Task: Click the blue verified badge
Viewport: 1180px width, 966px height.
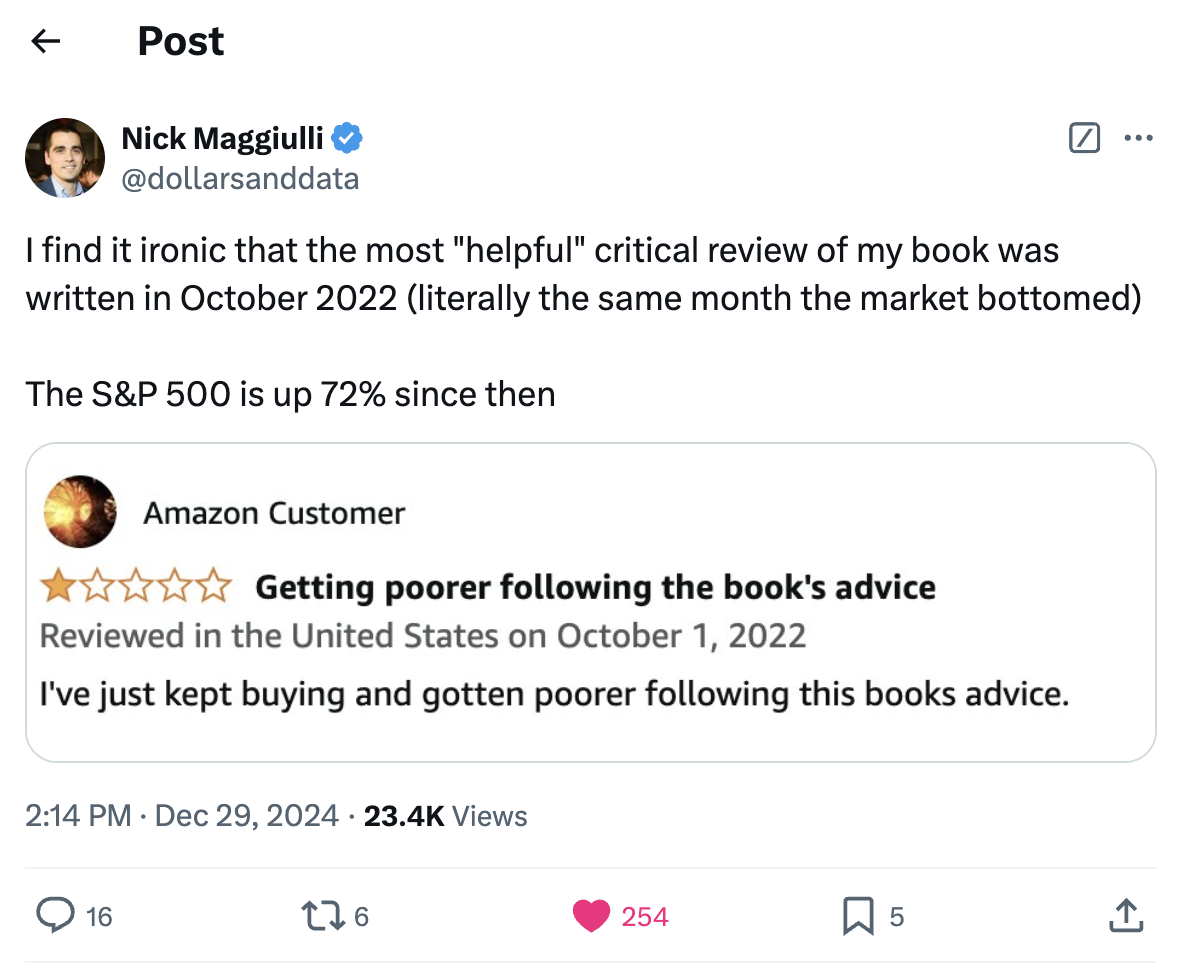Action: tap(347, 138)
